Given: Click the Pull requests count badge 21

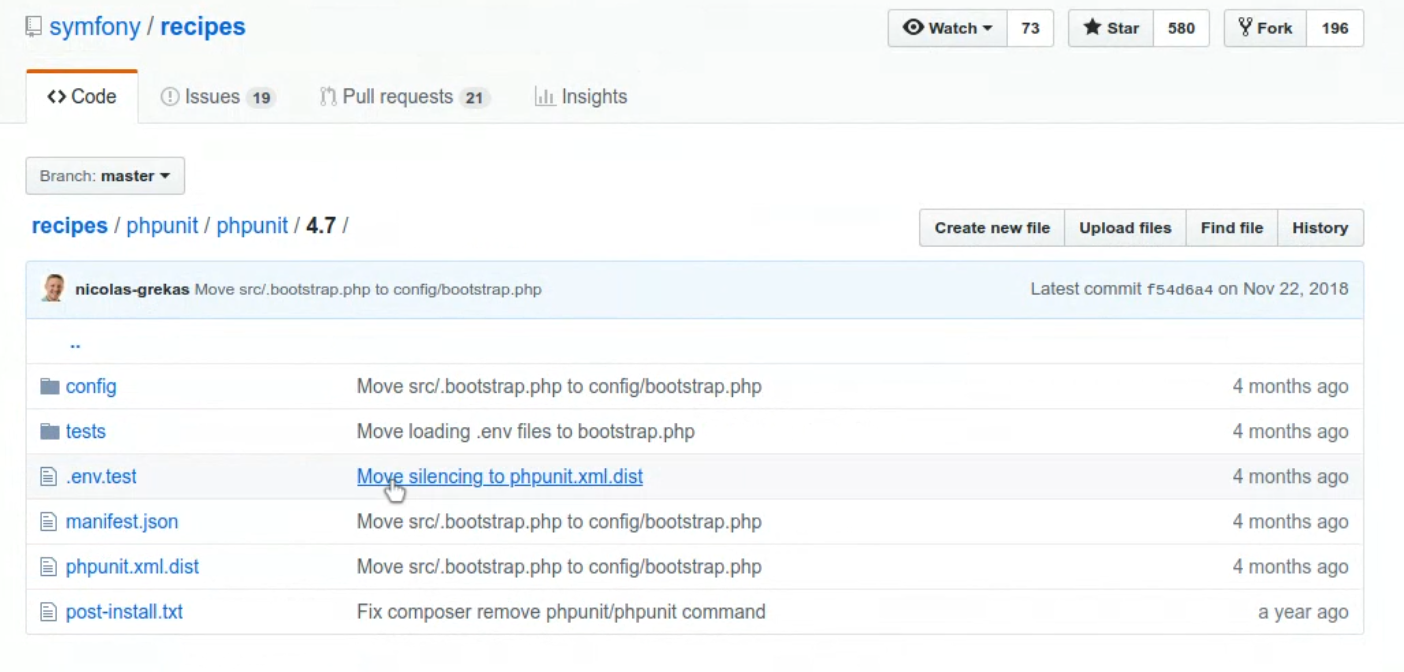Looking at the screenshot, I should 475,98.
